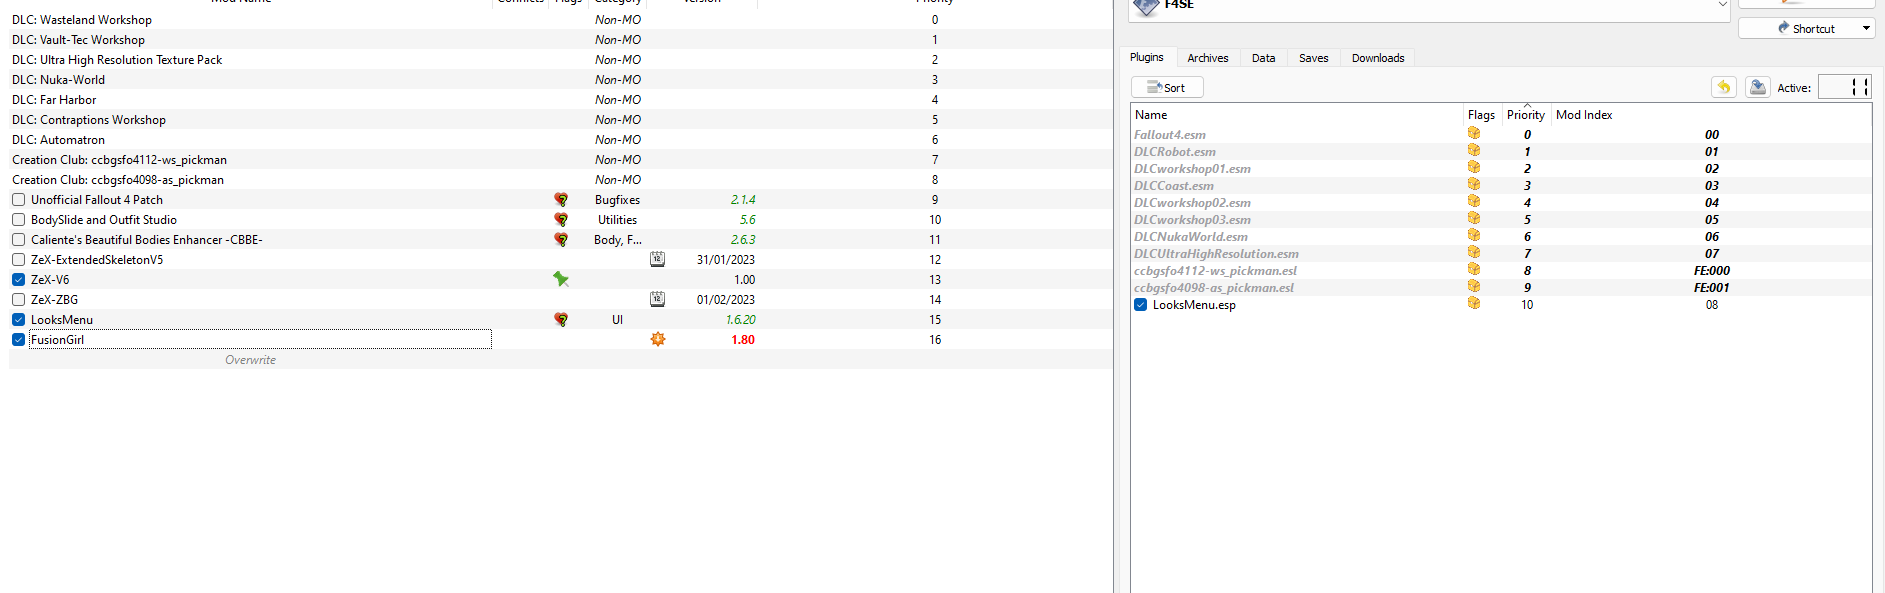Click the box flag icon for ccbgsfo4112-ws_pickman.esl
The height and width of the screenshot is (593, 1885).
pyautogui.click(x=1474, y=269)
